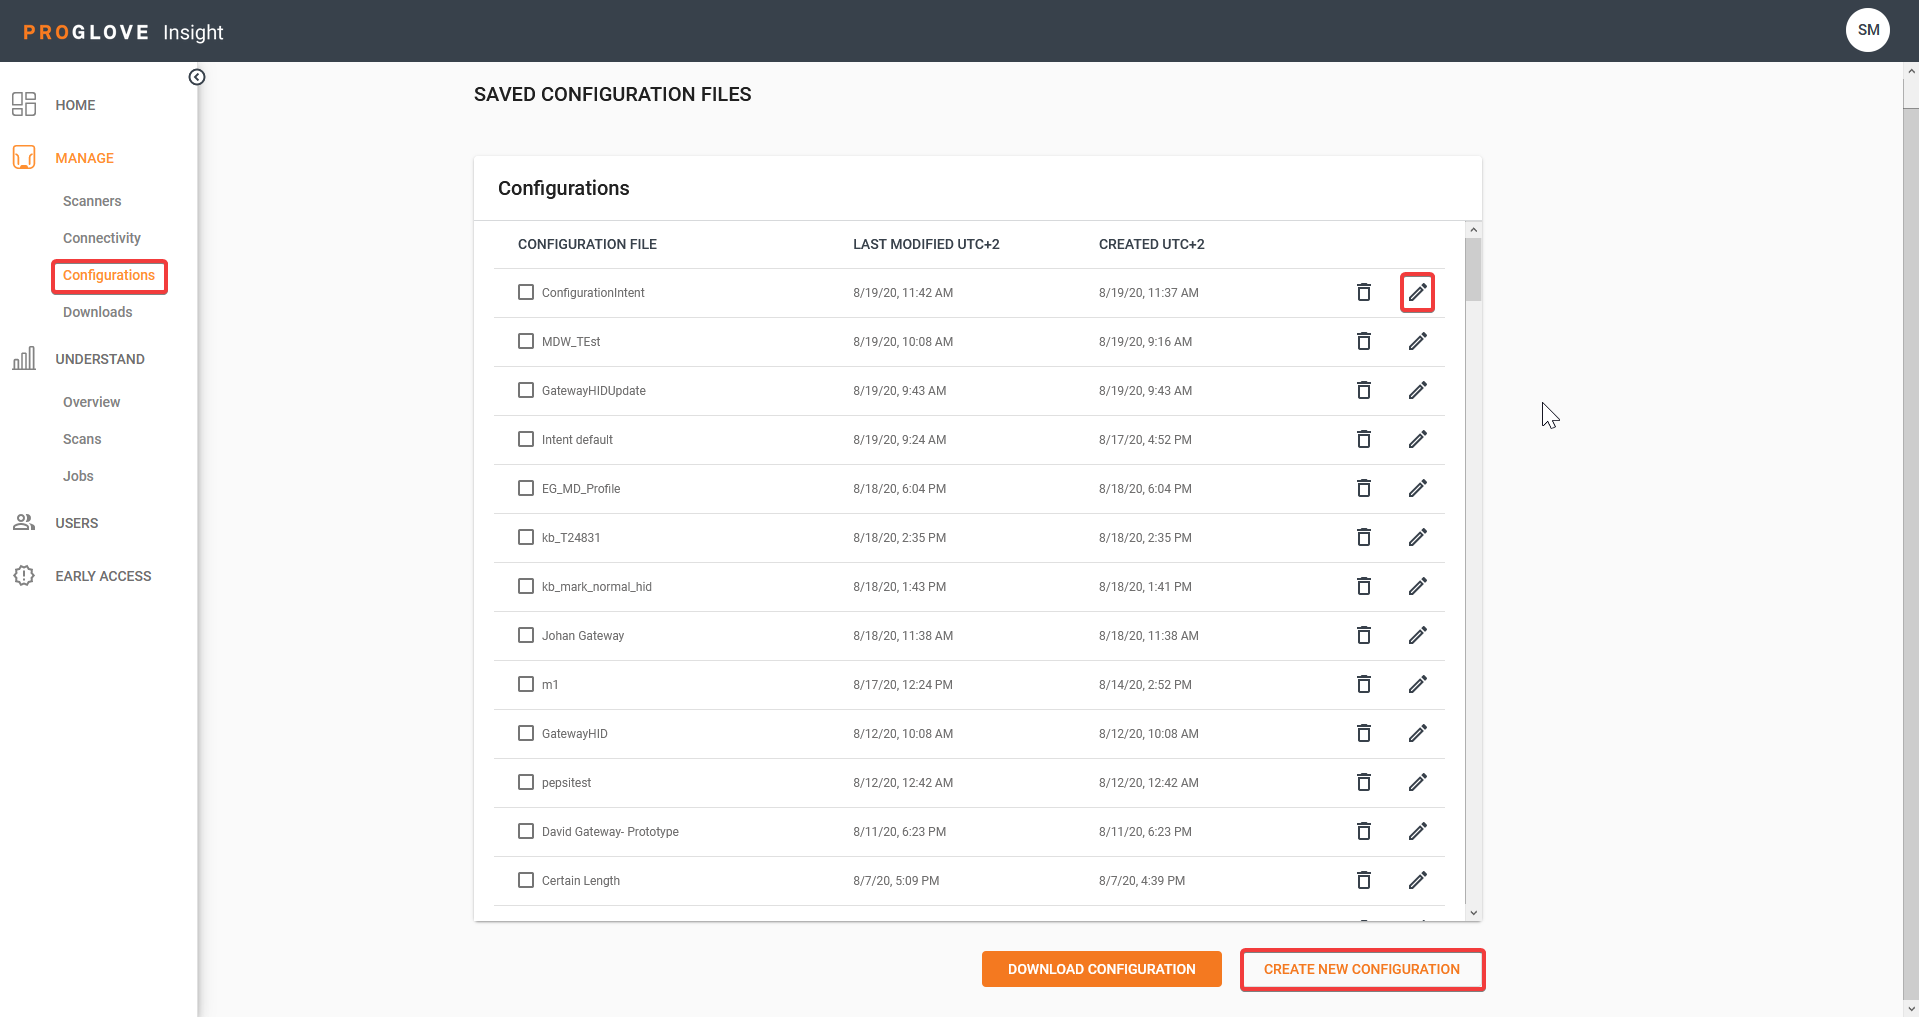Select the Intent default checkbox
1919x1017 pixels.
(526, 439)
